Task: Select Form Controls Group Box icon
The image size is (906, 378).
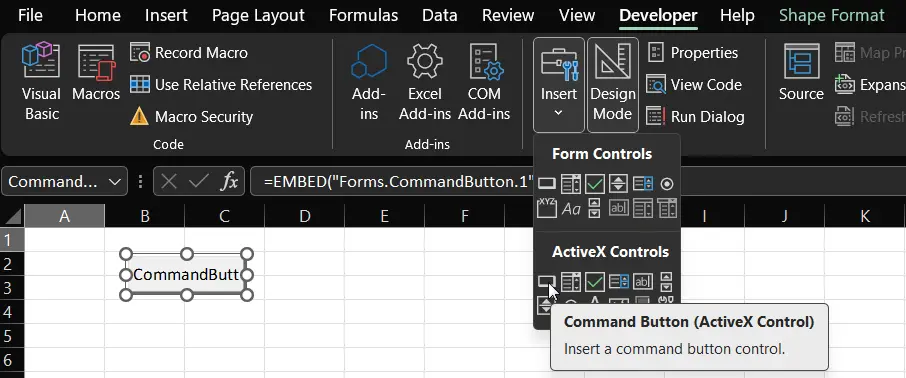Action: 547,208
